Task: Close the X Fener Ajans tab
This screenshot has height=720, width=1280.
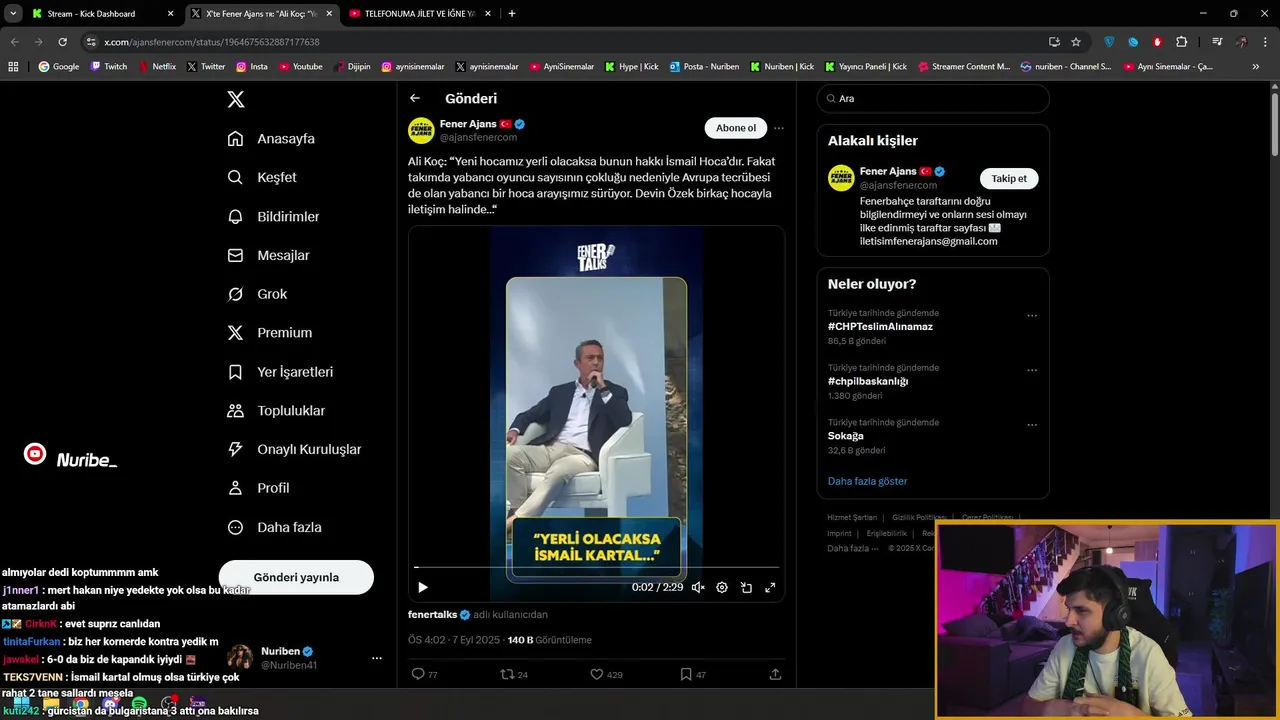Action: 329,14
